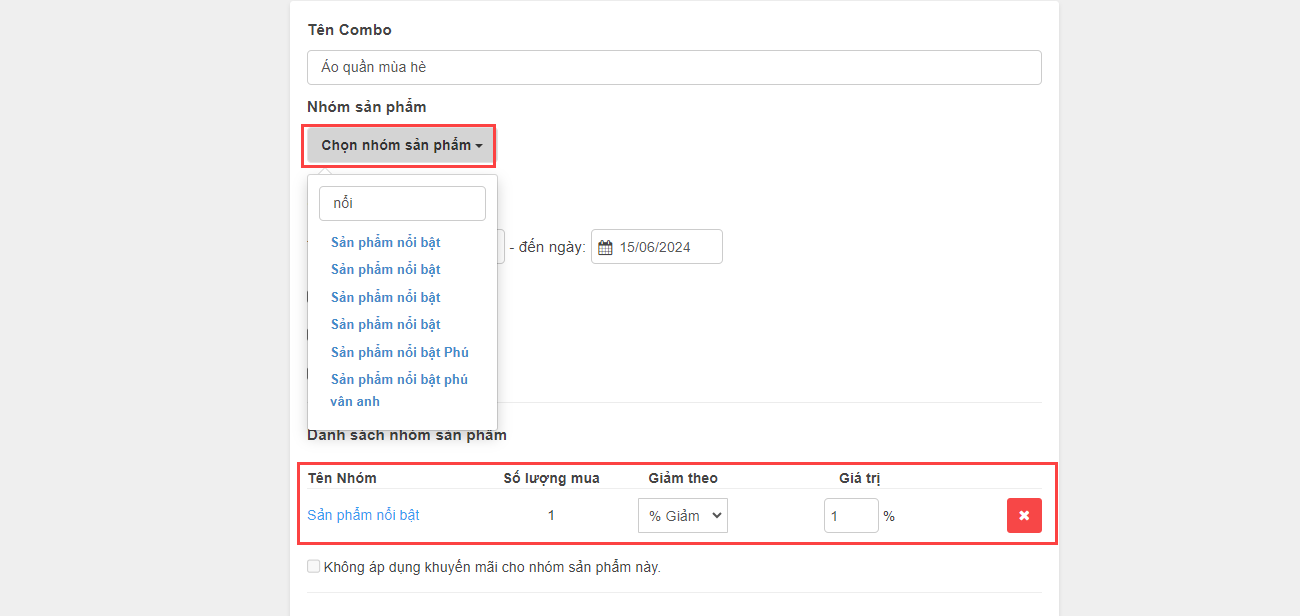Click the Danh sách nhóm sản phẩm heading

(x=406, y=435)
